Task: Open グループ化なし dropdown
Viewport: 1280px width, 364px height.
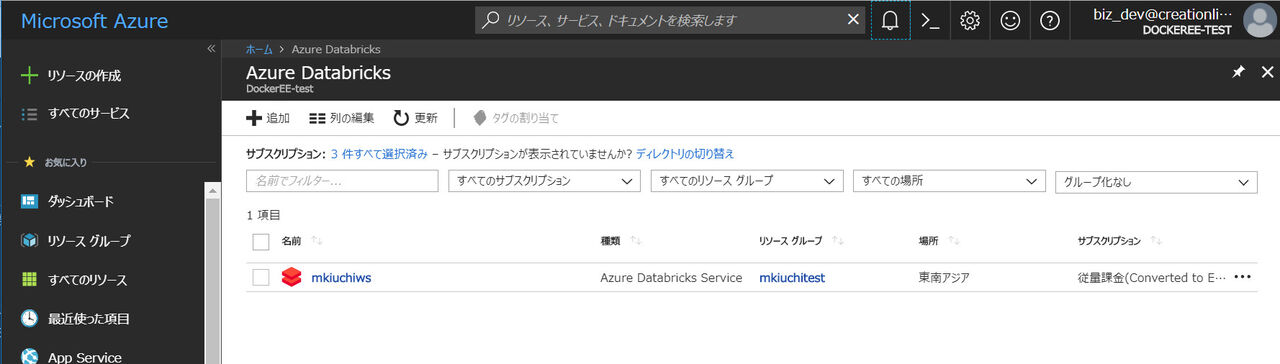Action: [x=1156, y=182]
